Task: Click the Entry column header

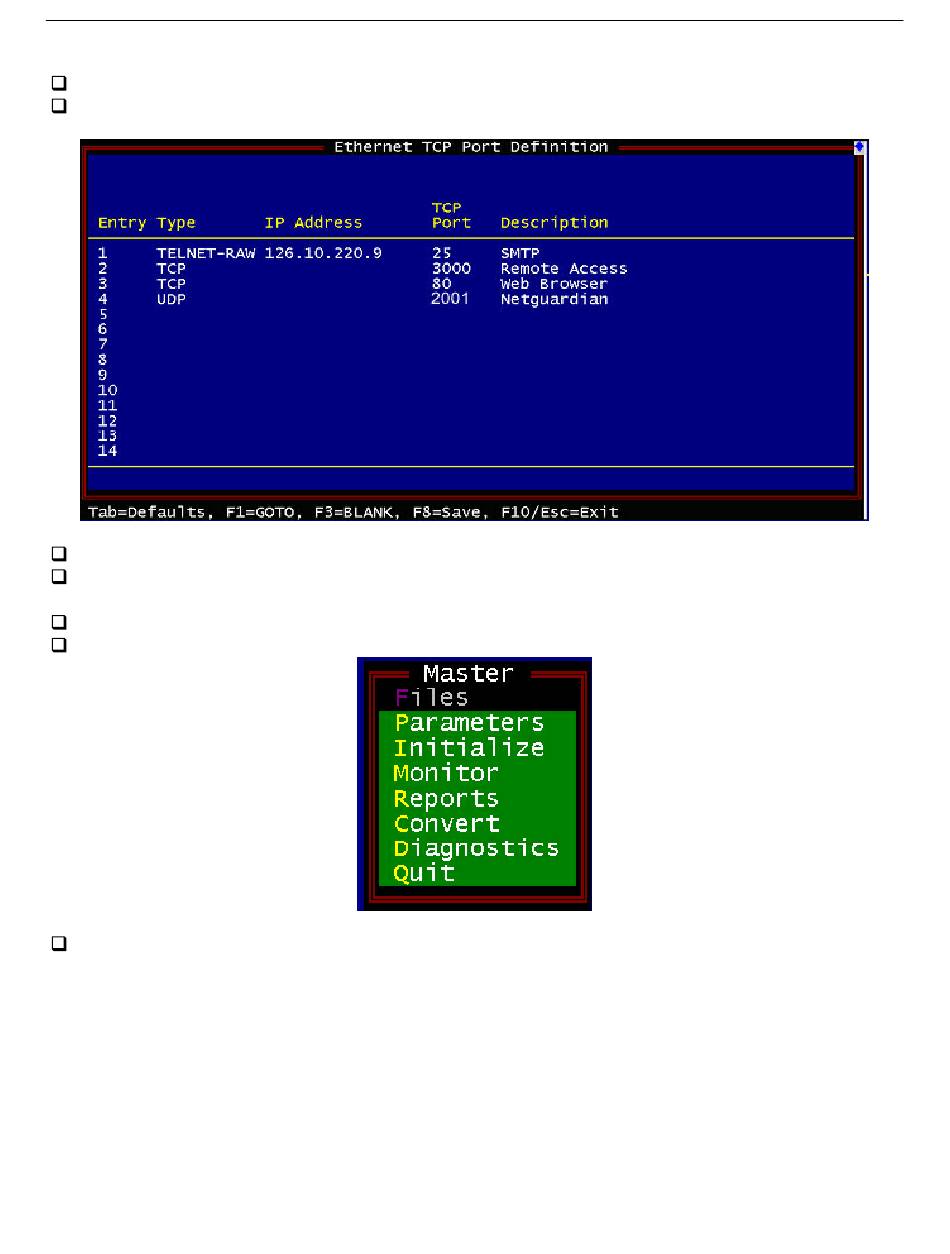Action: pos(122,223)
